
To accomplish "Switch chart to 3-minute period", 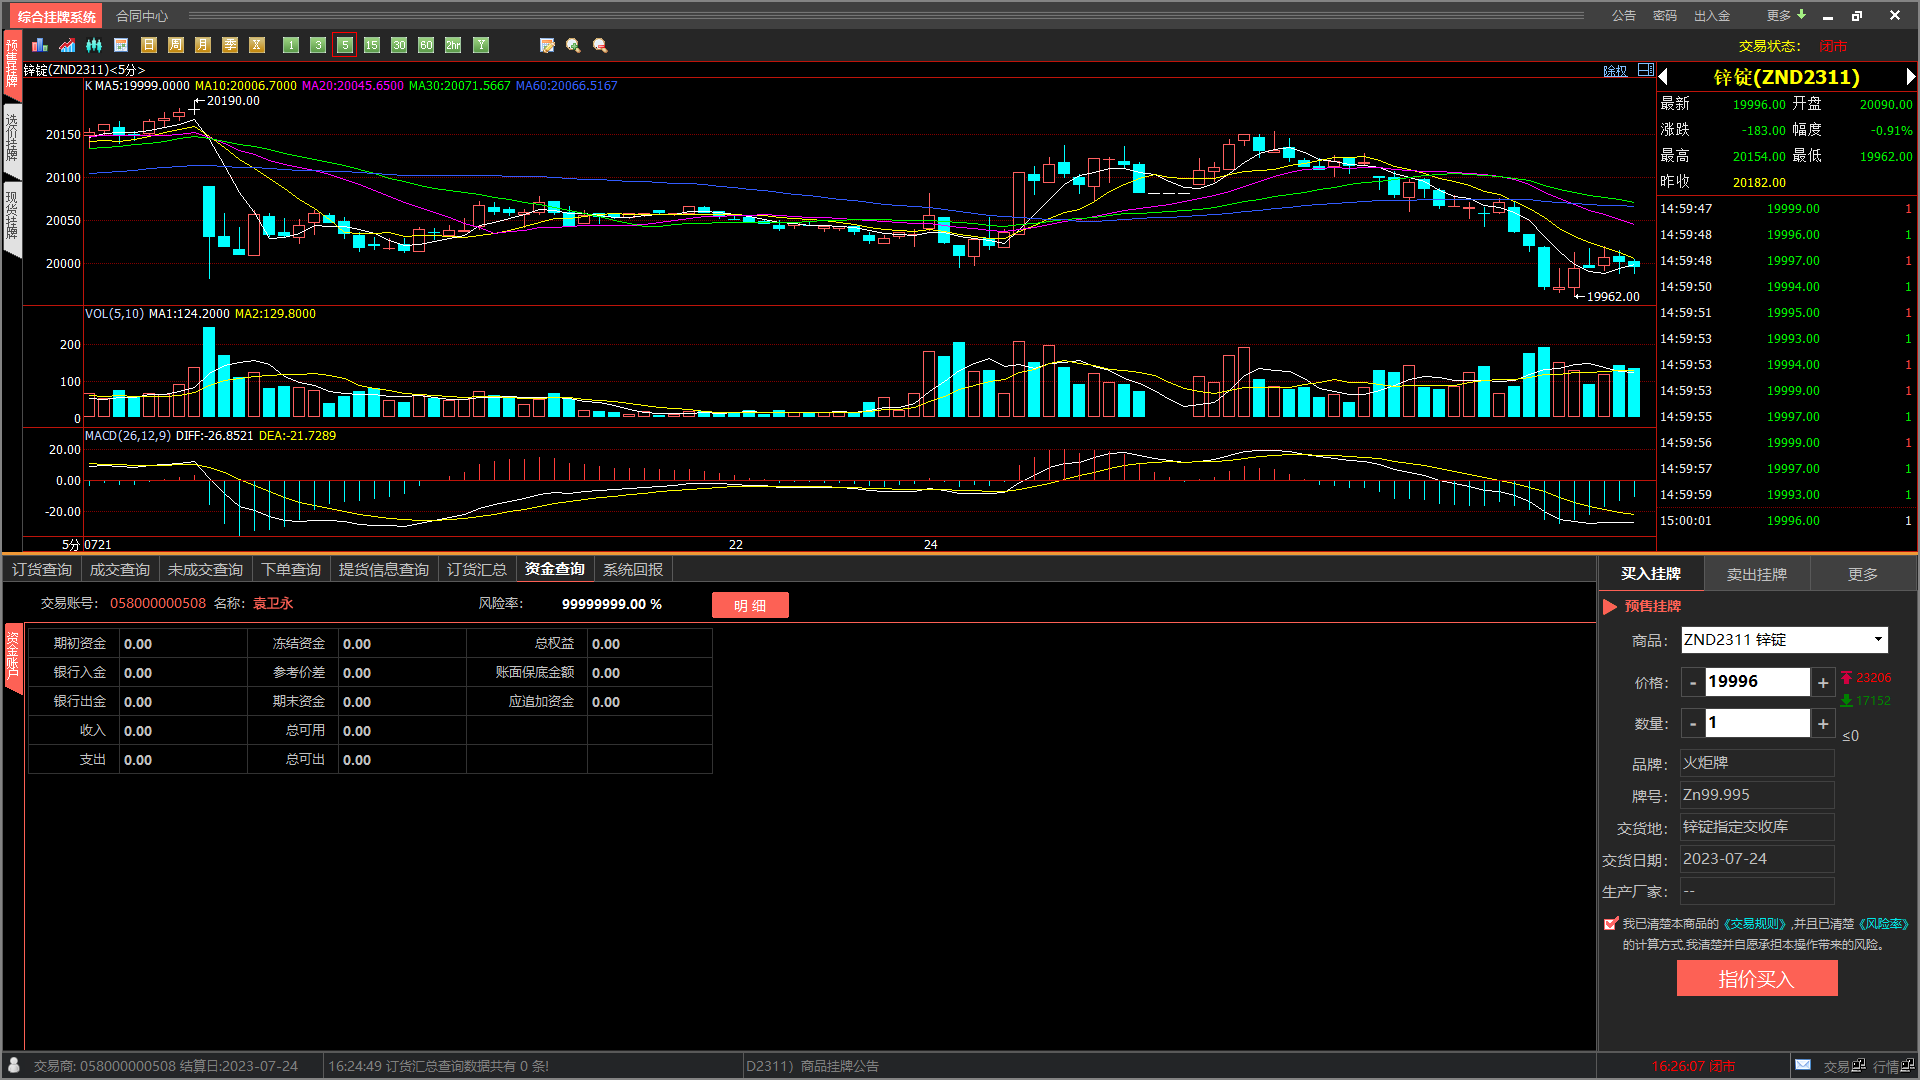I will 318,45.
